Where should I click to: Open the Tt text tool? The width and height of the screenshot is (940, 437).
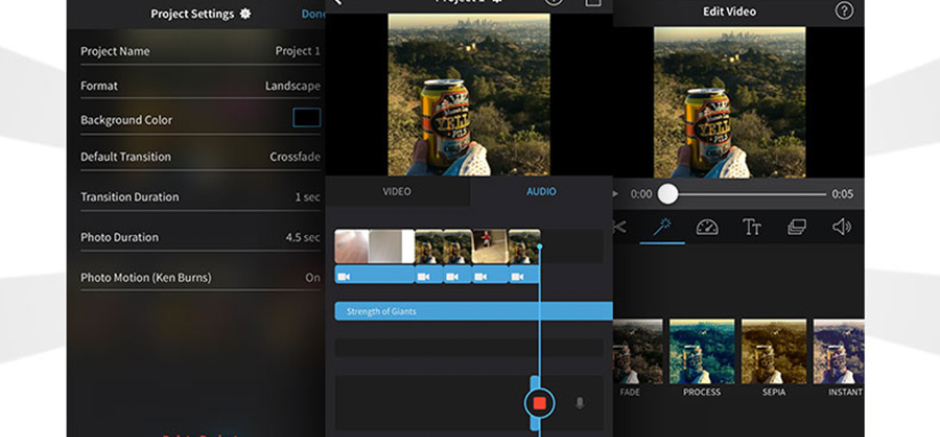(752, 227)
